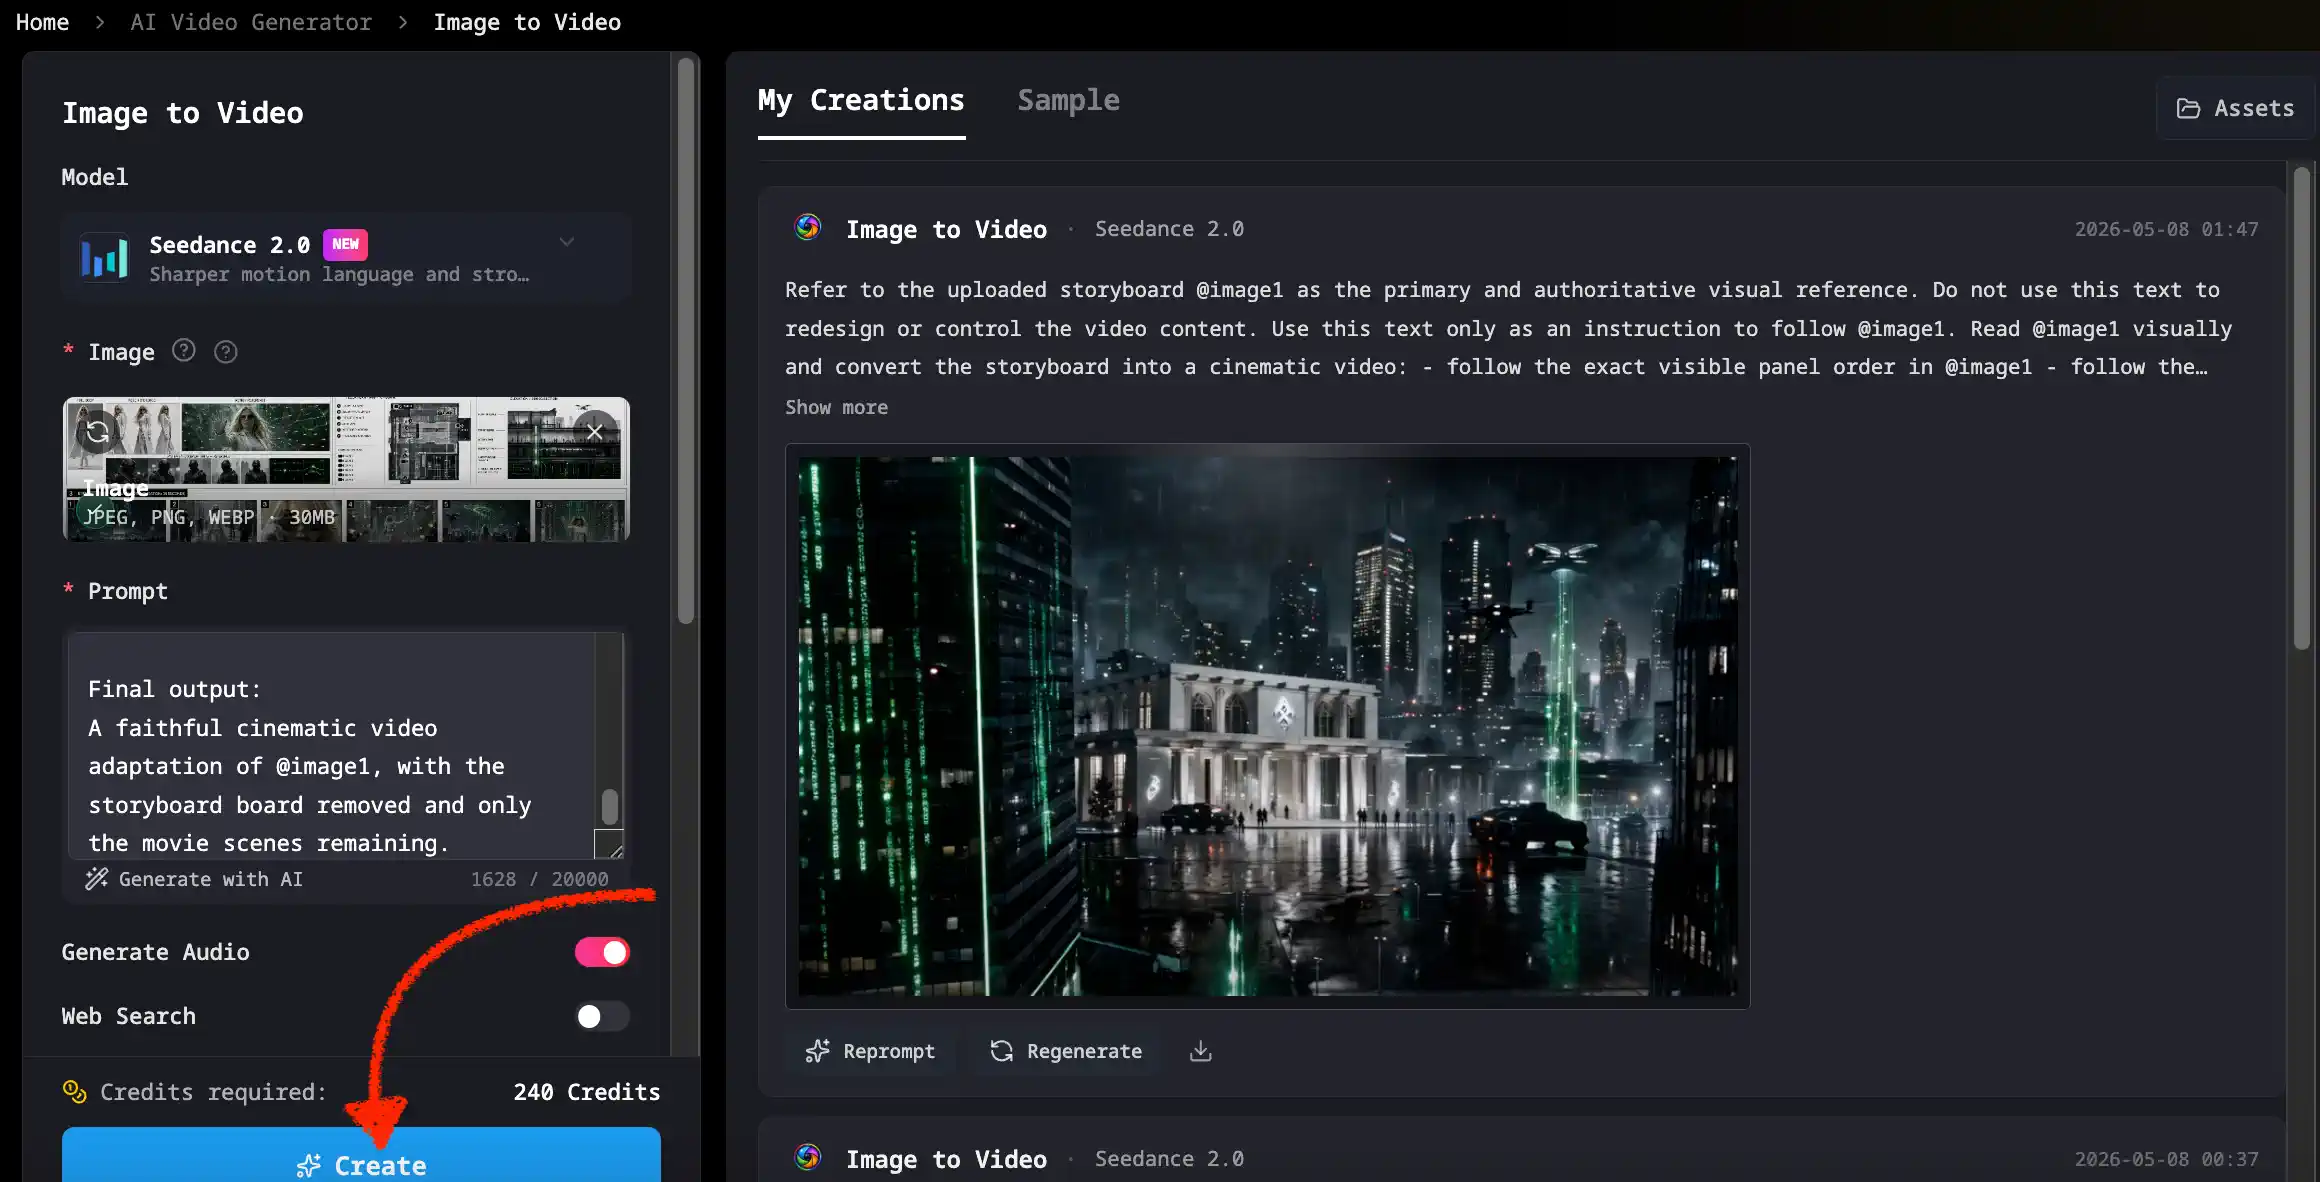Click the Regenerate button

click(1066, 1051)
